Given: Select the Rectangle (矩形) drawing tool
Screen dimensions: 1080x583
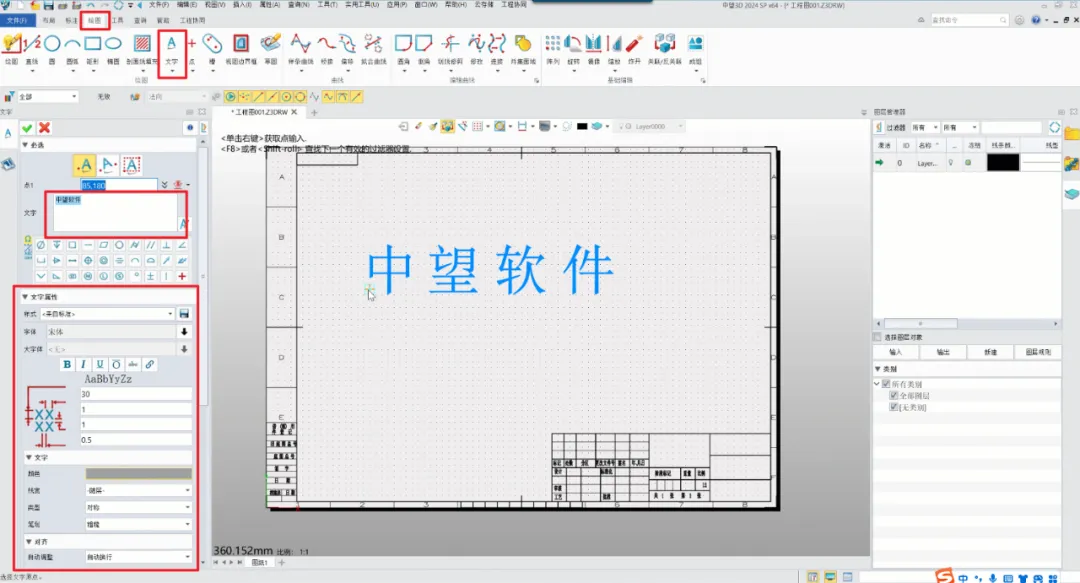Looking at the screenshot, I should (94, 45).
